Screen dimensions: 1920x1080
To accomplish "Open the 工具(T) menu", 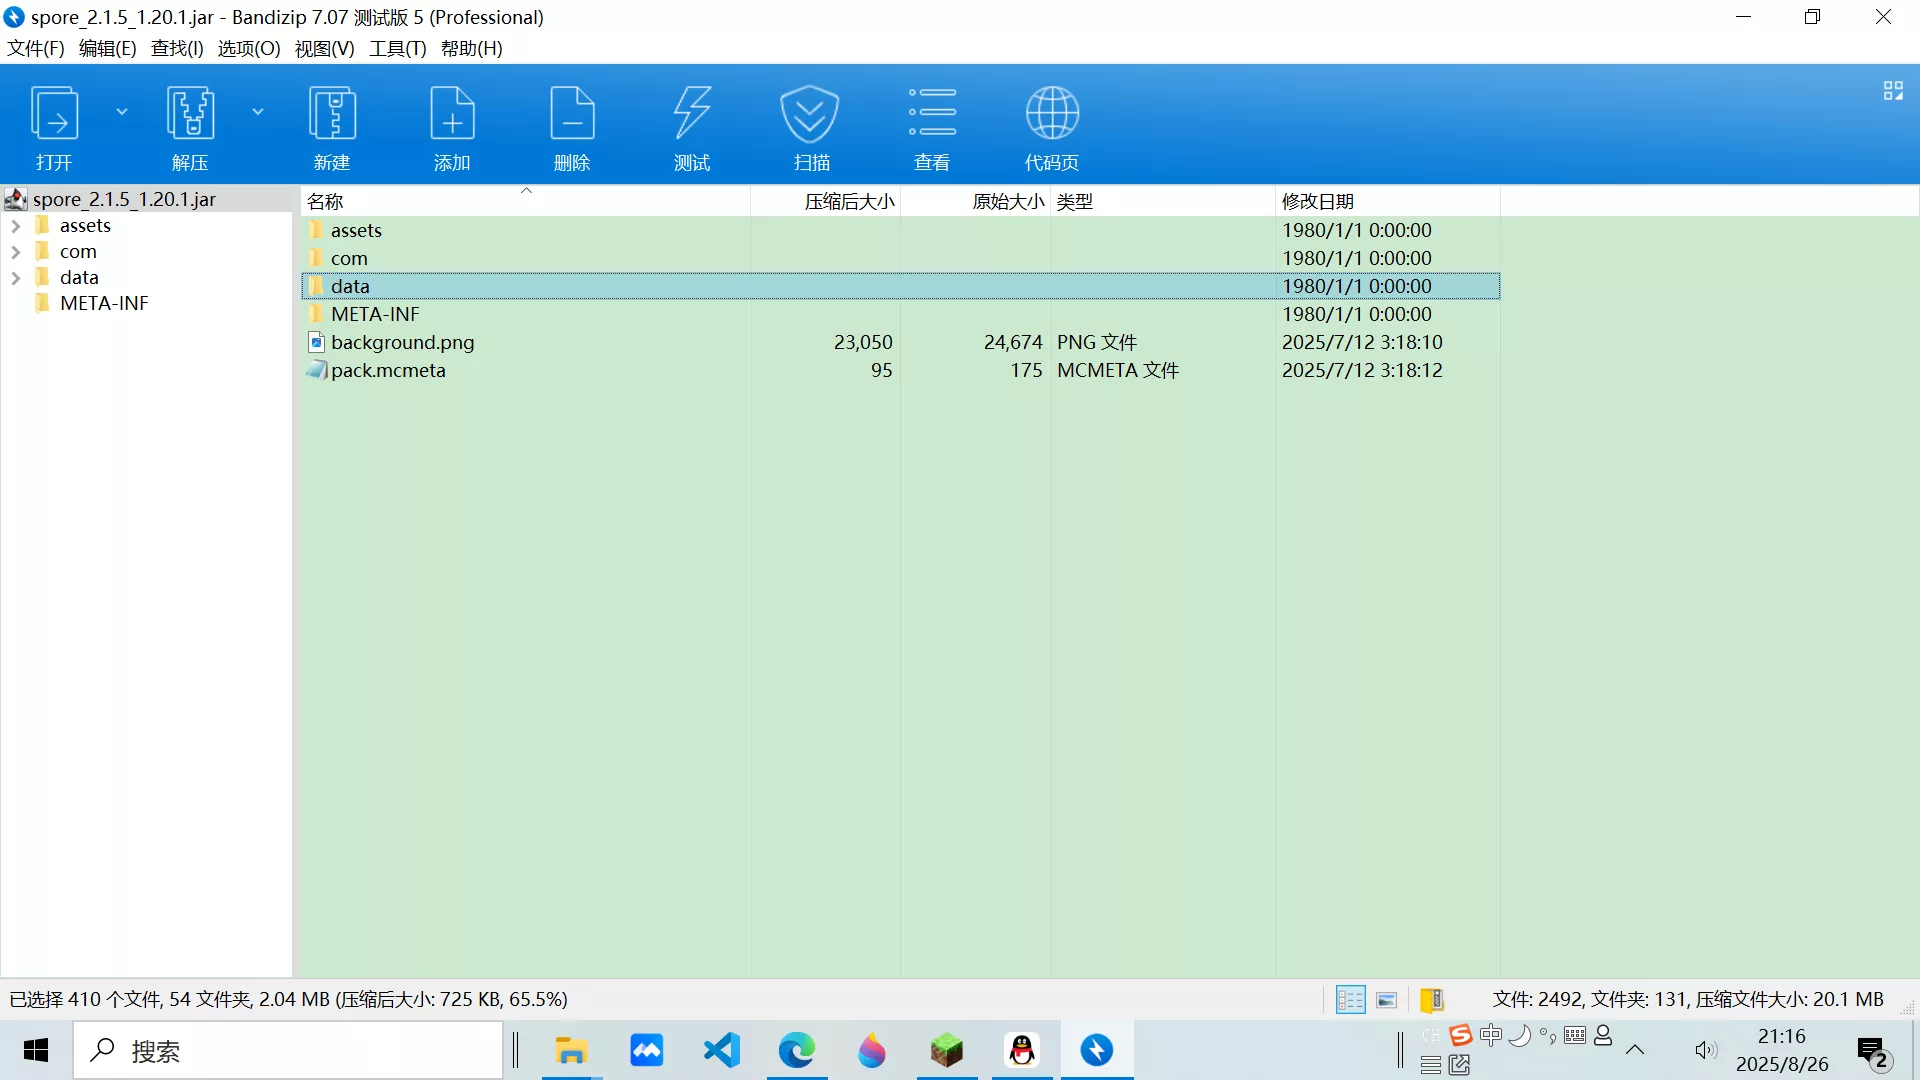I will tap(397, 48).
